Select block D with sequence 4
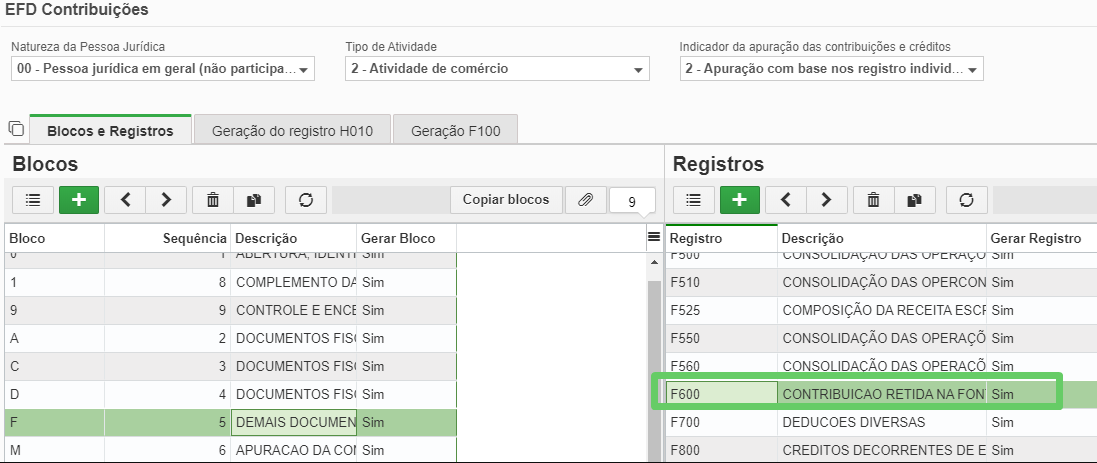Viewport: 1097px width, 463px height. pos(230,394)
